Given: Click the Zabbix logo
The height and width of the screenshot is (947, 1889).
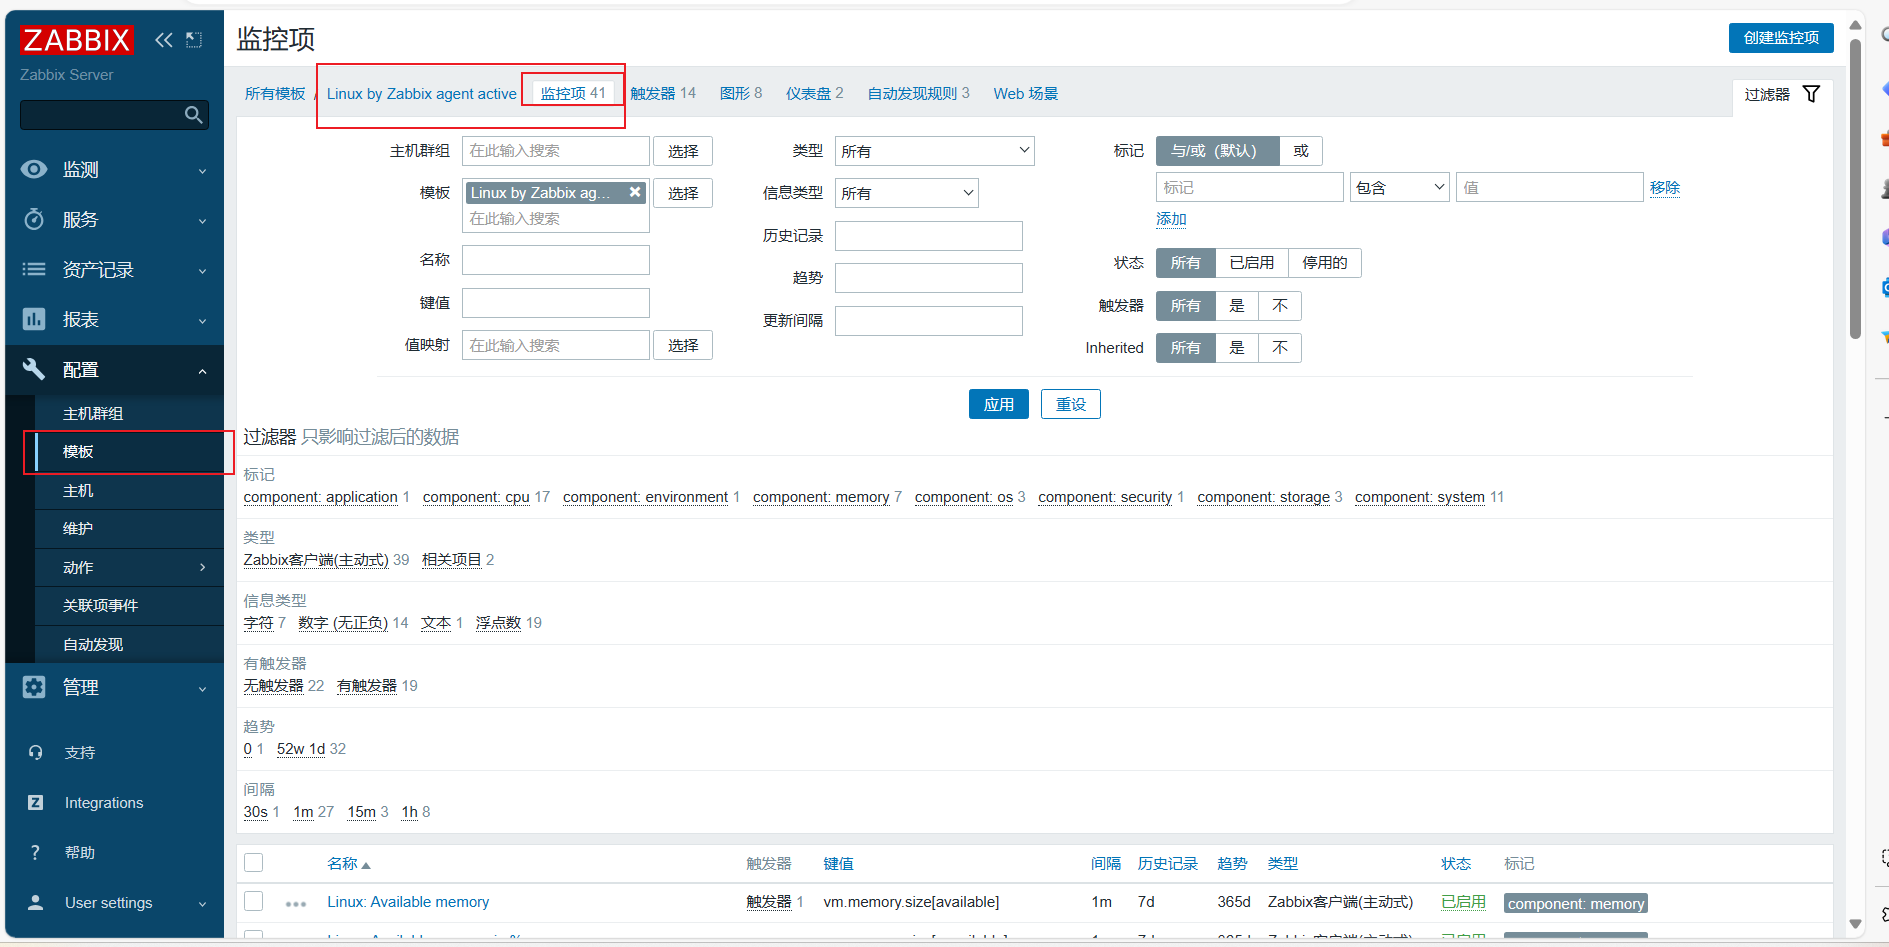Looking at the screenshot, I should (76, 40).
